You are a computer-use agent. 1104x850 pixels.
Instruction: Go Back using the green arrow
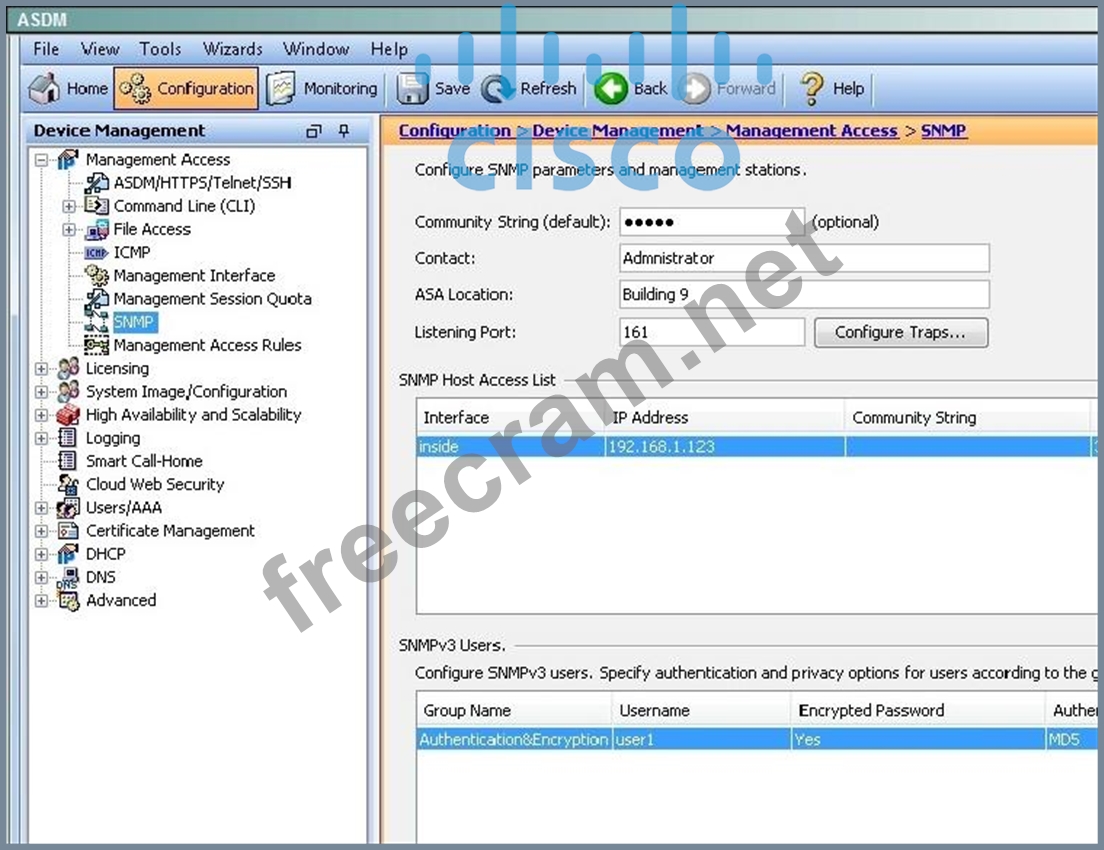tap(611, 88)
